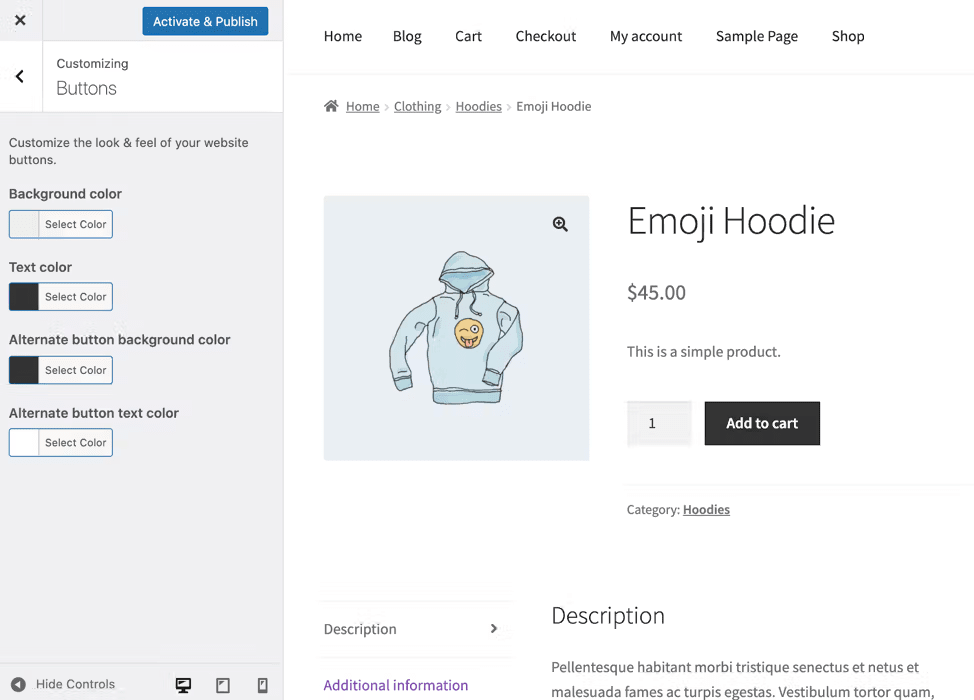
Task: Close the Customizer with the X icon
Action: point(20,20)
